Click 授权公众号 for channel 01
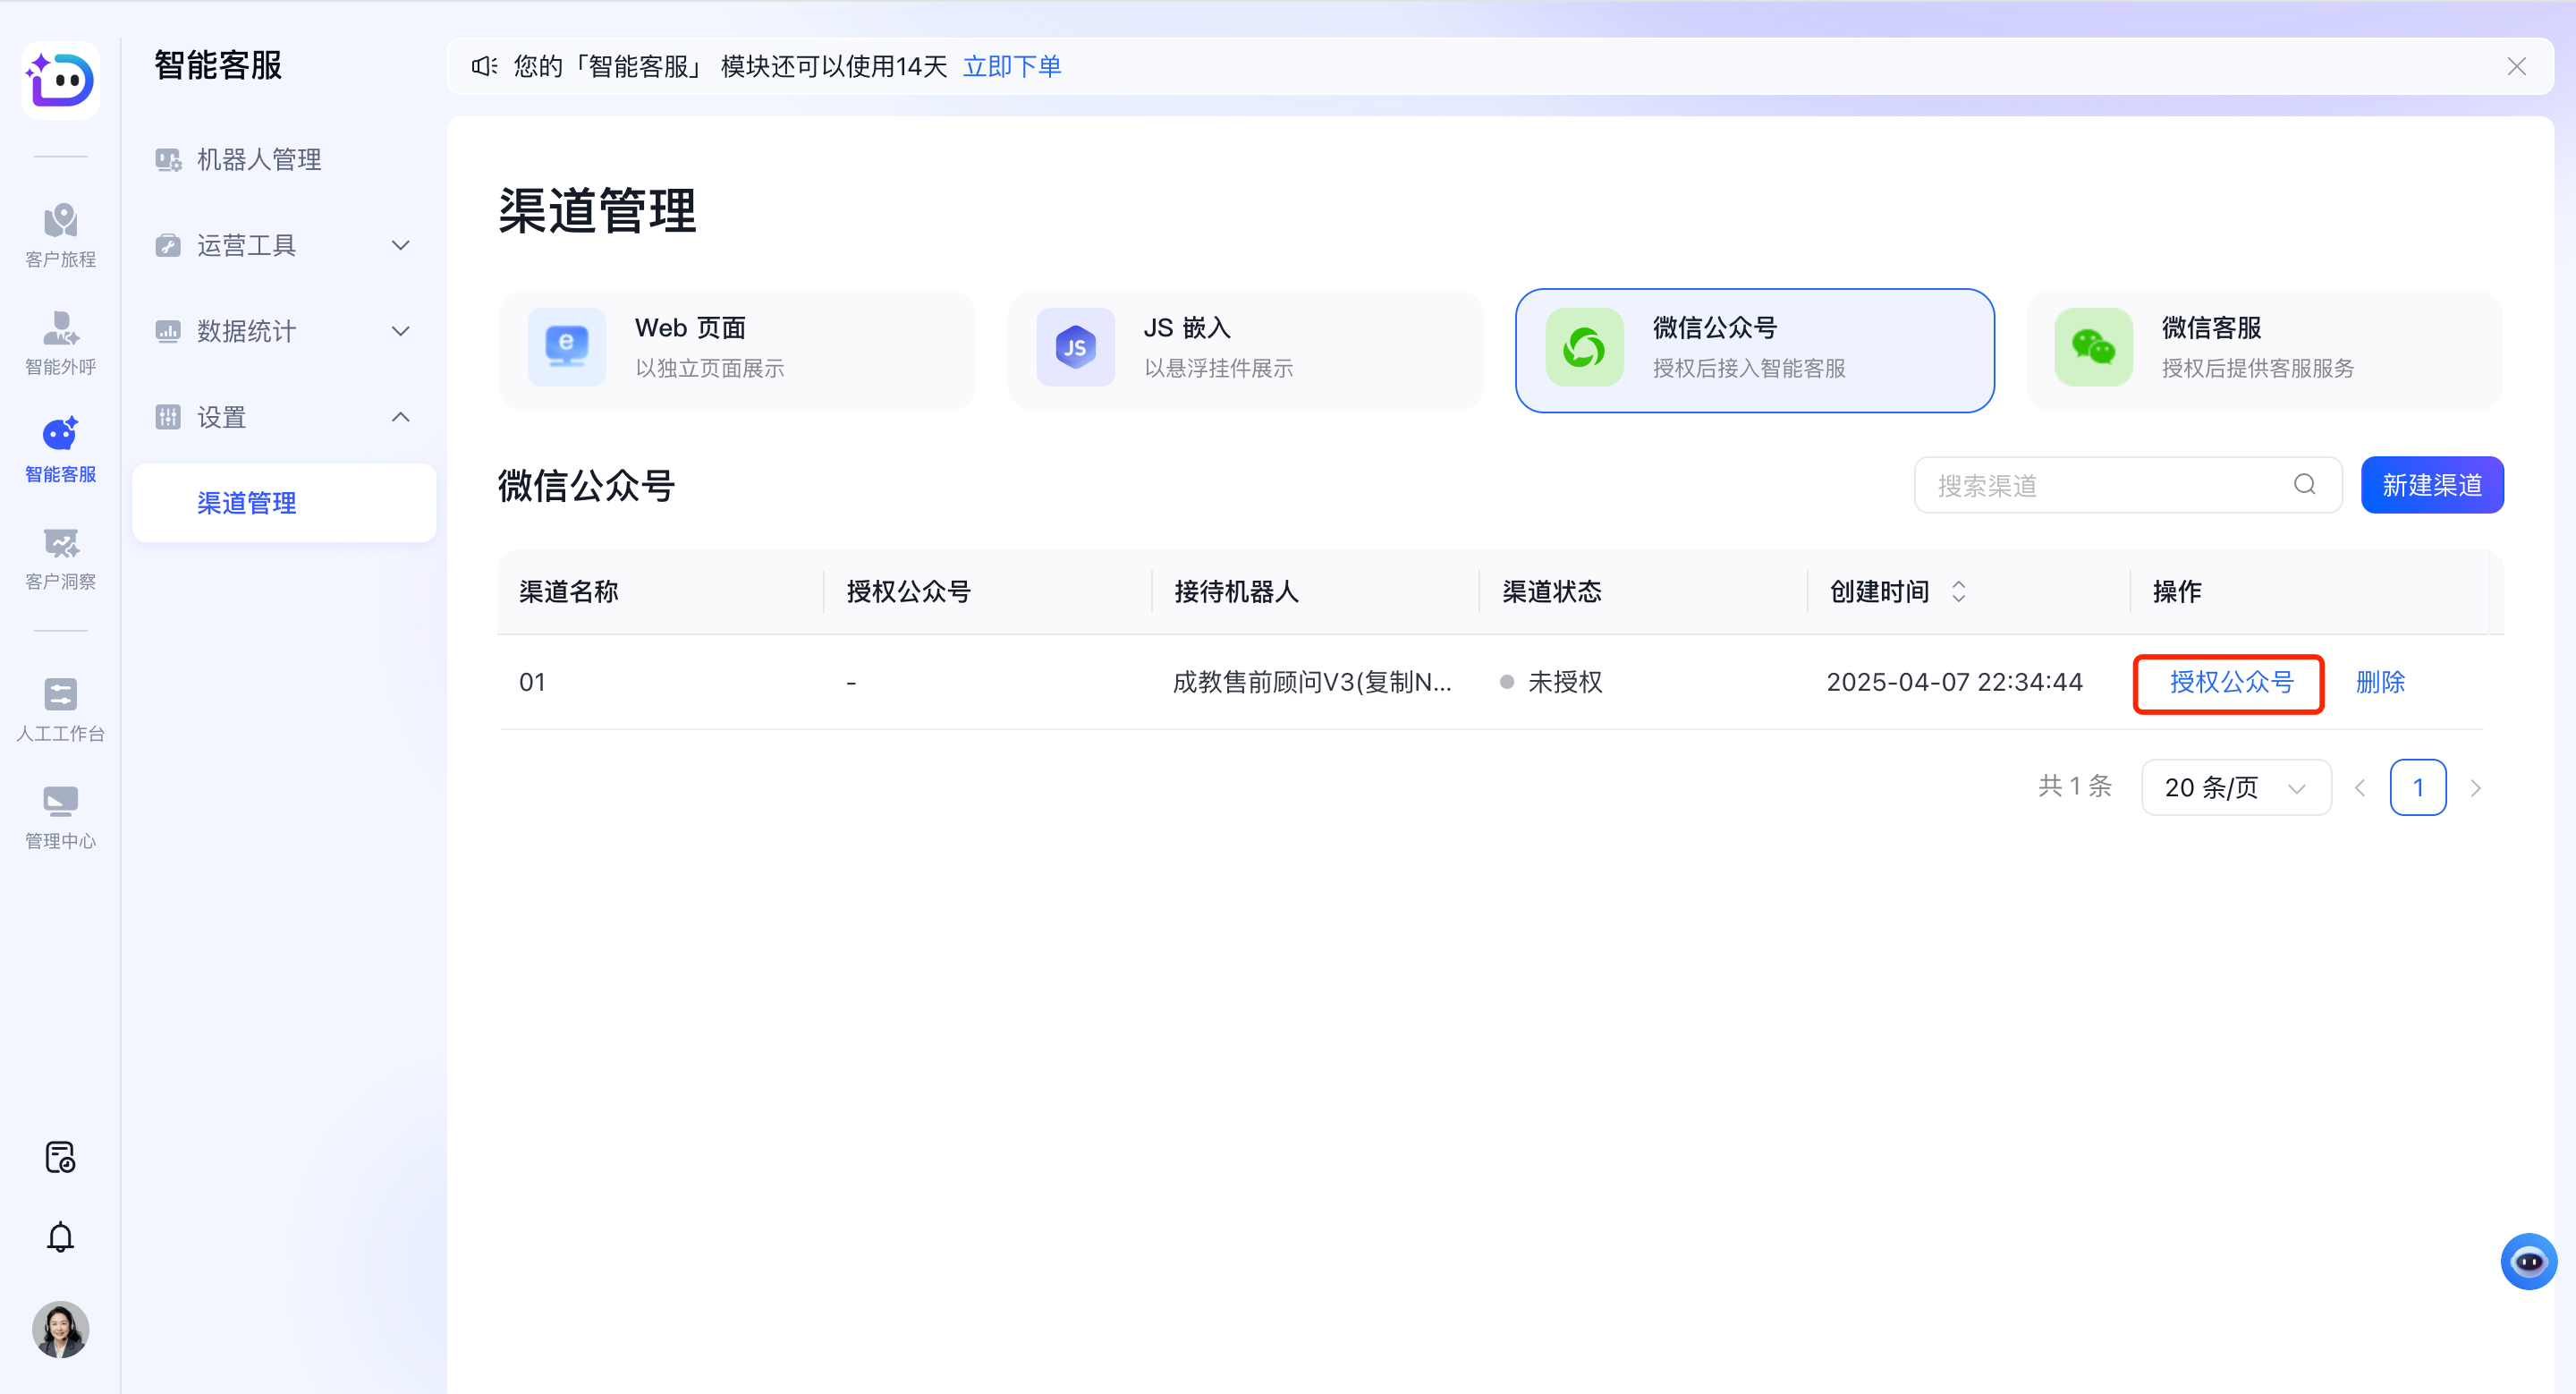 (2229, 682)
